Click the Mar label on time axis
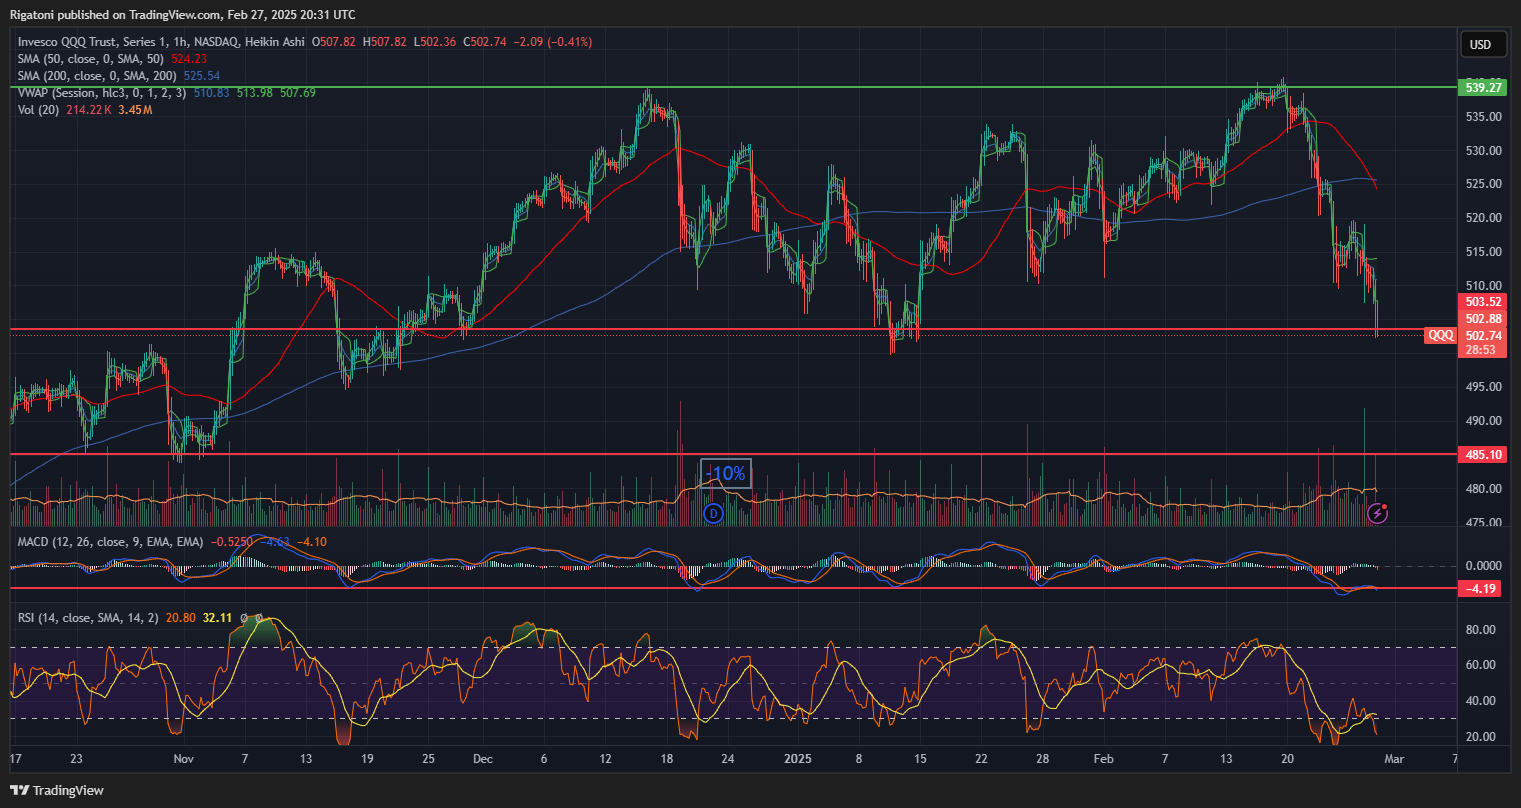The width and height of the screenshot is (1521, 808). click(1394, 759)
